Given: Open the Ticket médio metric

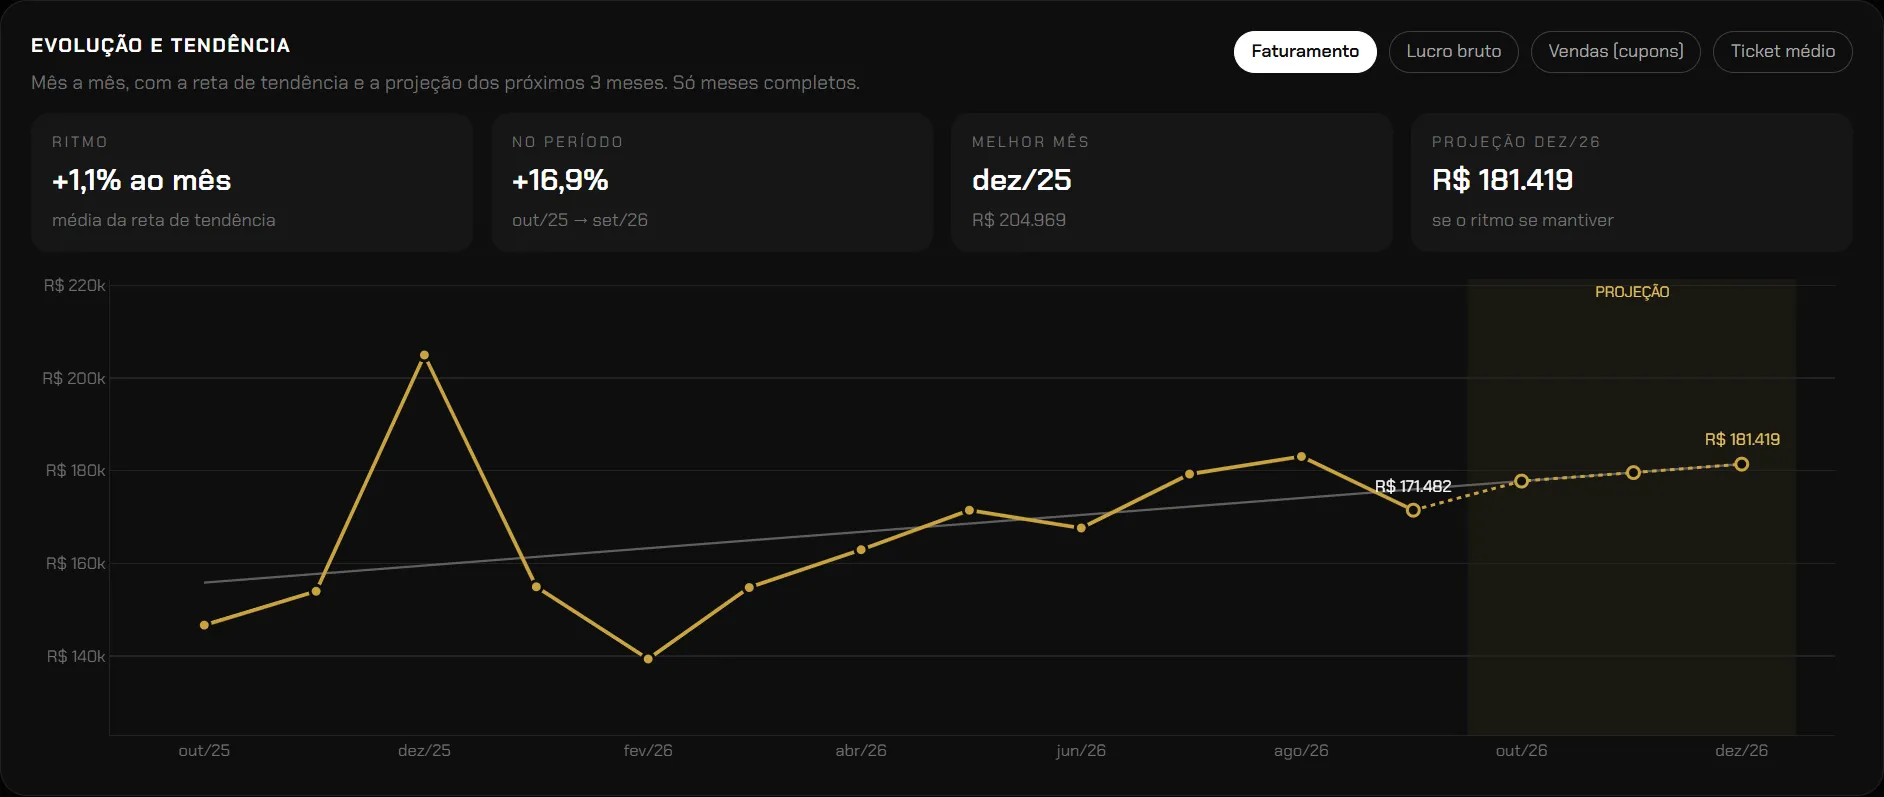Looking at the screenshot, I should [x=1783, y=51].
